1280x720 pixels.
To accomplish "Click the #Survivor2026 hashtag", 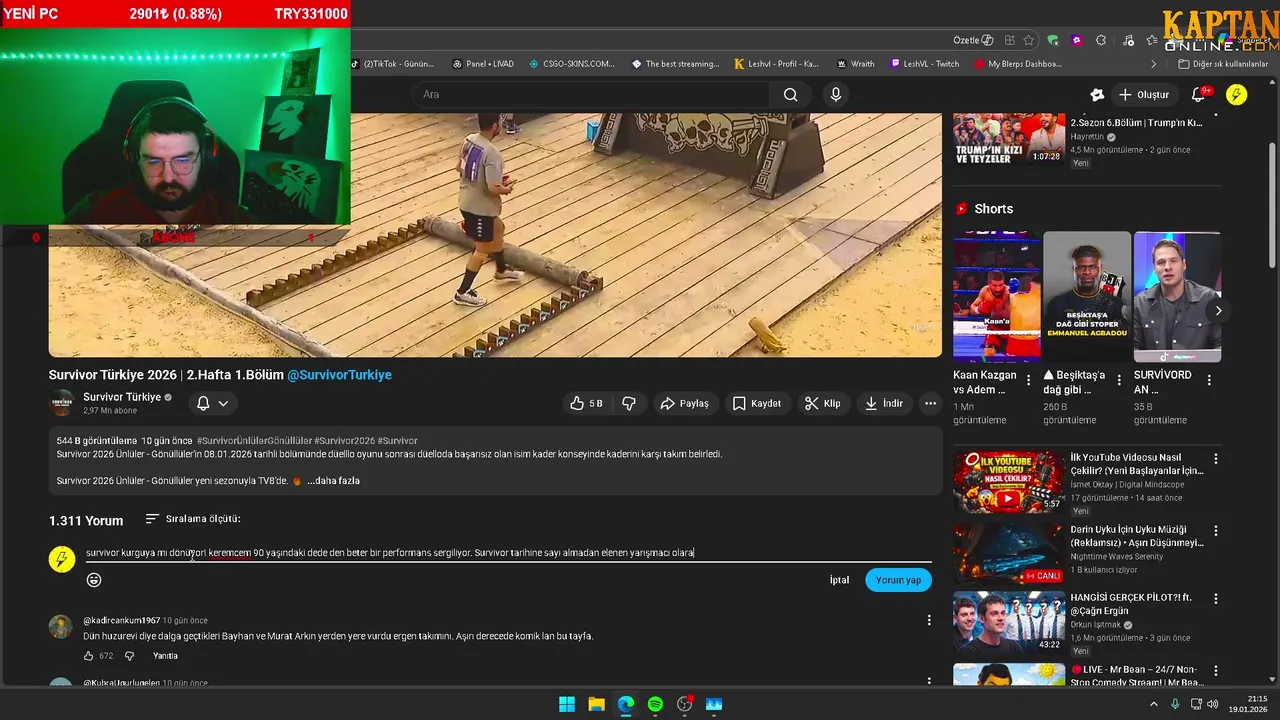I will [x=344, y=441].
